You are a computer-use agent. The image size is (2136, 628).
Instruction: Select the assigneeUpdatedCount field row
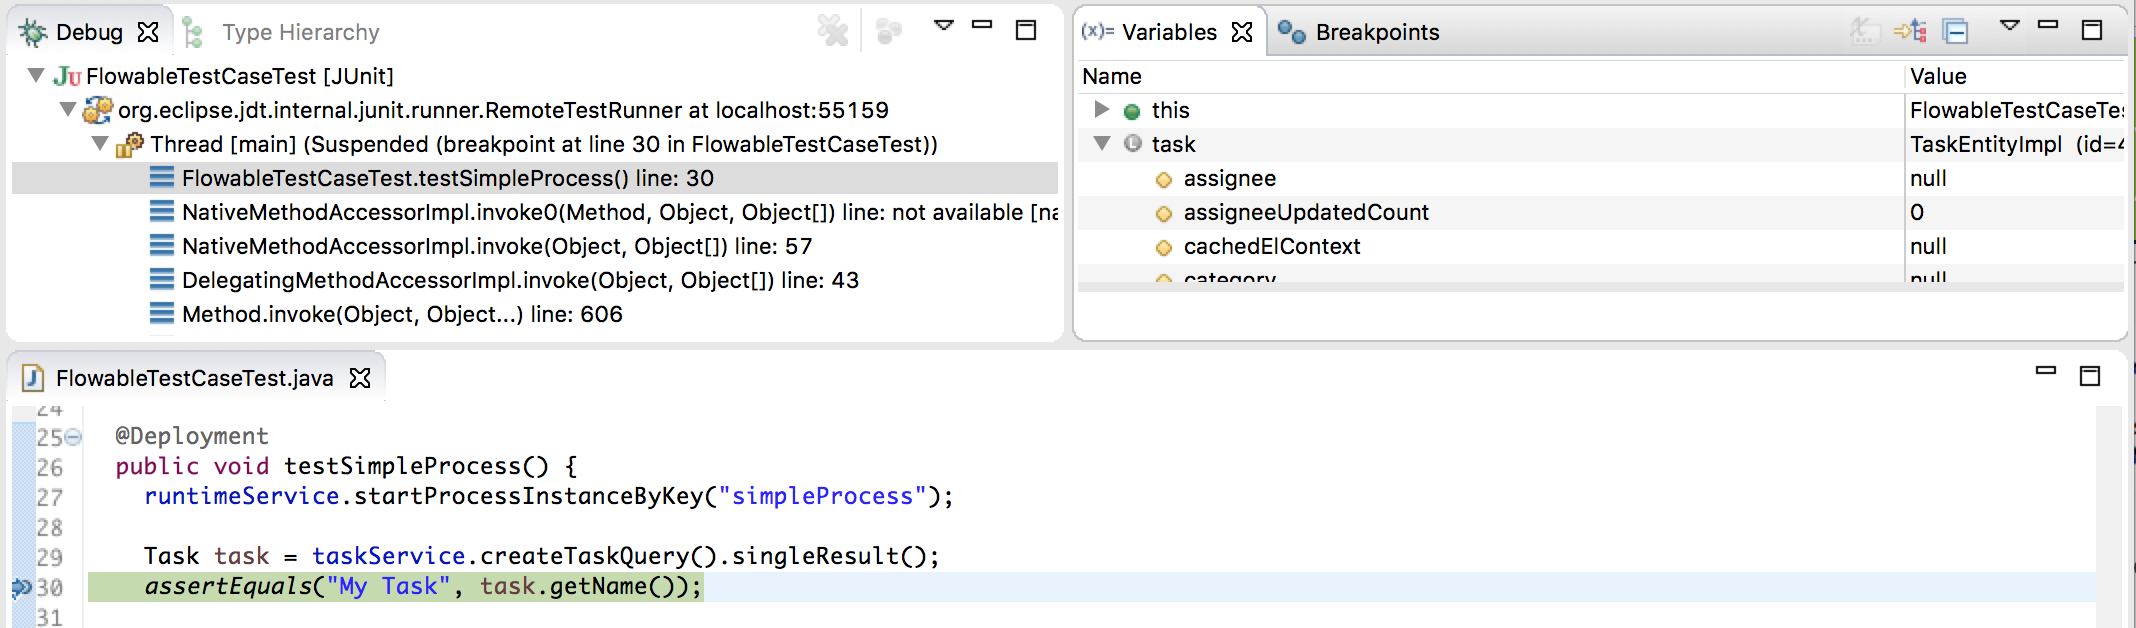(1601, 212)
